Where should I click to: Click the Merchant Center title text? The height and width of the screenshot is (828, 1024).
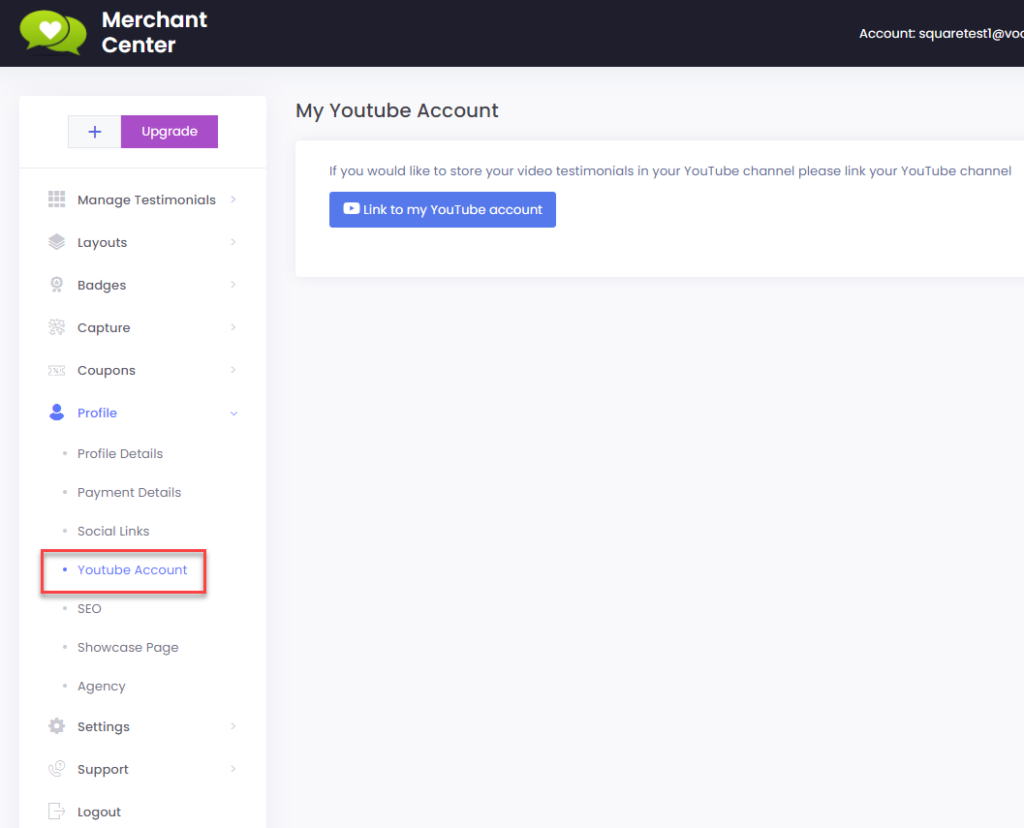[154, 32]
